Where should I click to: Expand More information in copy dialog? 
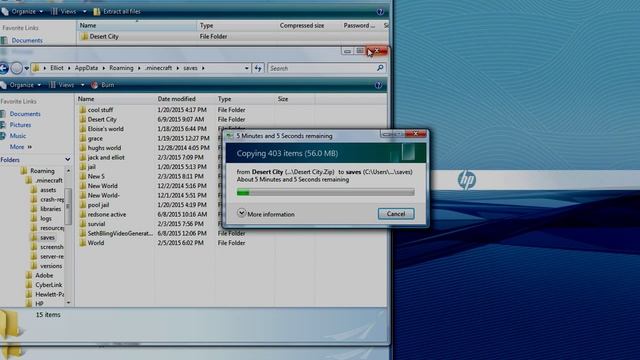[x=266, y=214]
